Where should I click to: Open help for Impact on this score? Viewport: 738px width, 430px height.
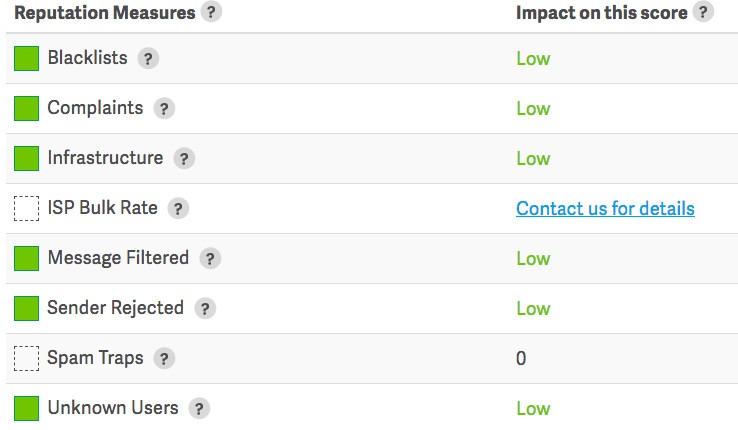(x=703, y=12)
